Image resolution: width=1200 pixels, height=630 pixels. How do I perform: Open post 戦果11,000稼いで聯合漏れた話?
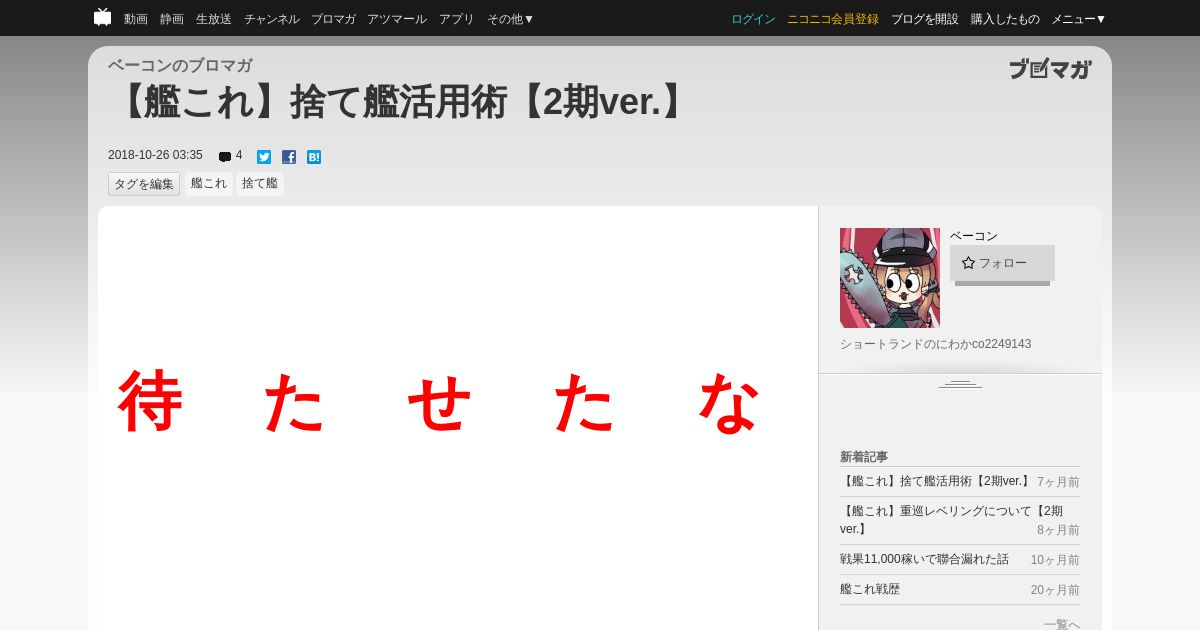924,559
